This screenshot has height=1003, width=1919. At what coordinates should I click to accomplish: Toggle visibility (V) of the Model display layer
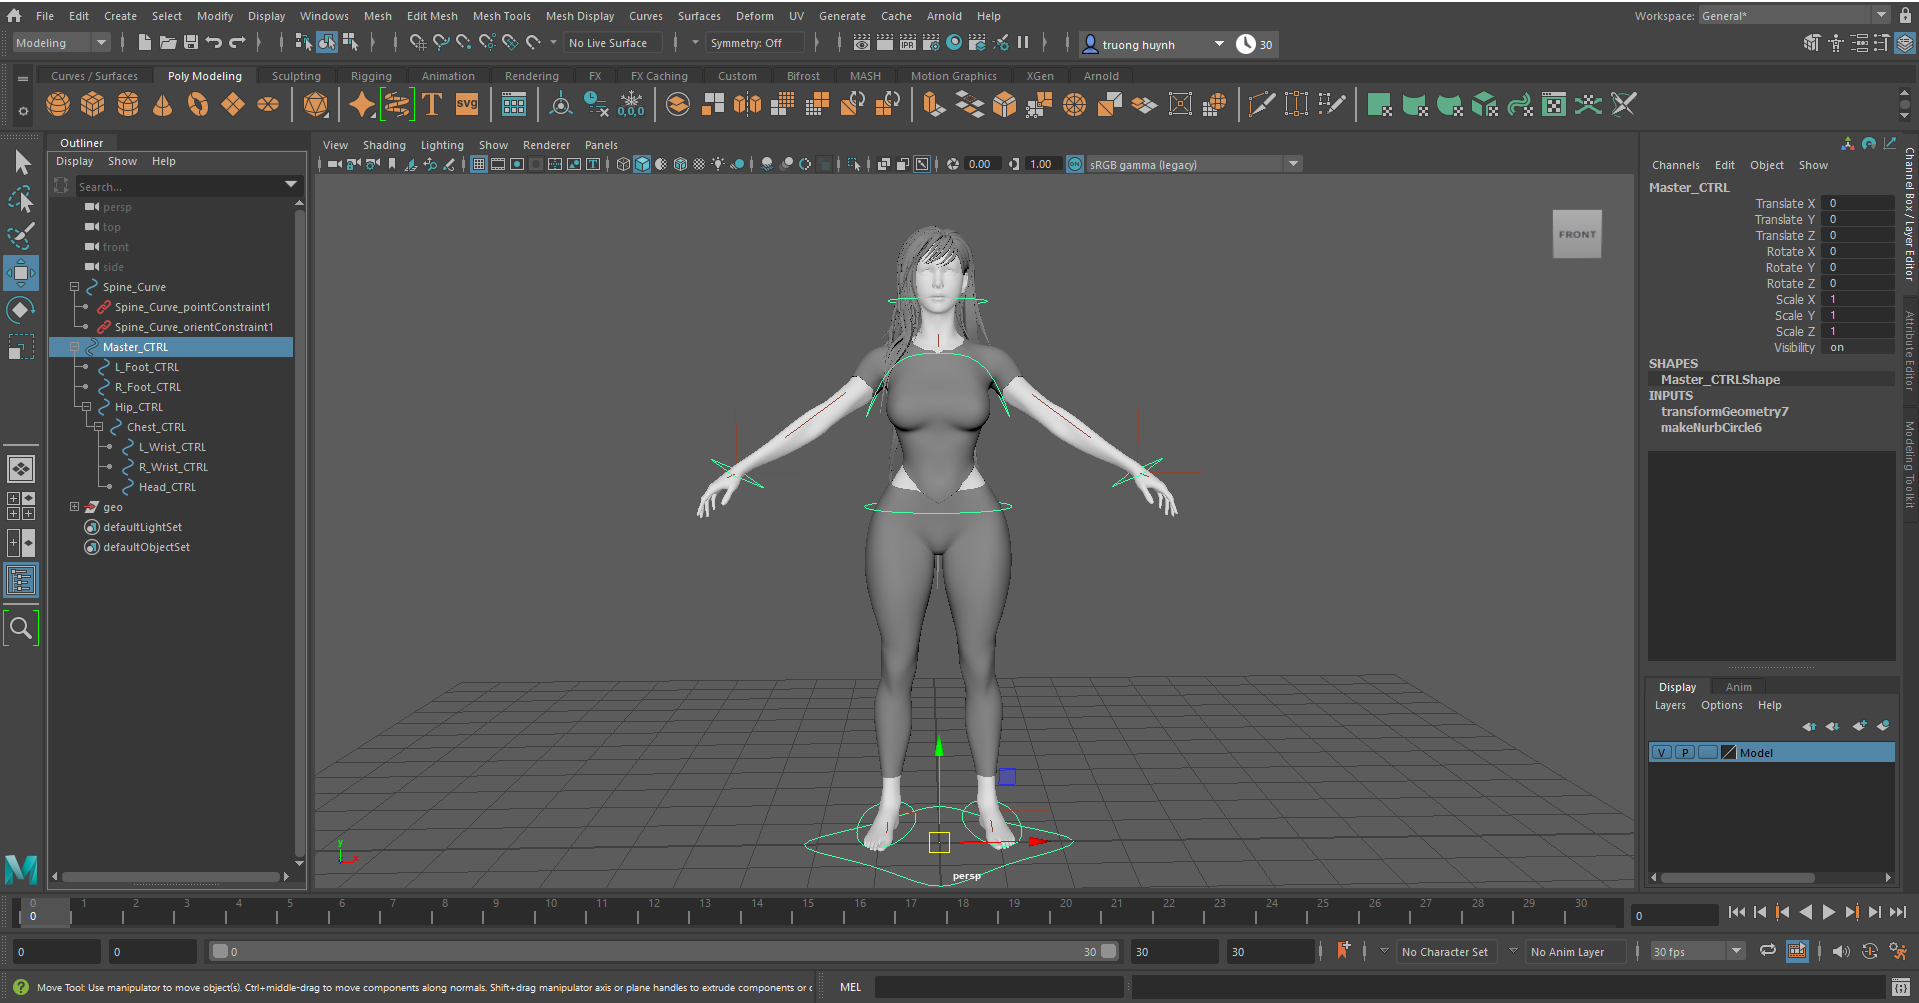click(x=1661, y=752)
